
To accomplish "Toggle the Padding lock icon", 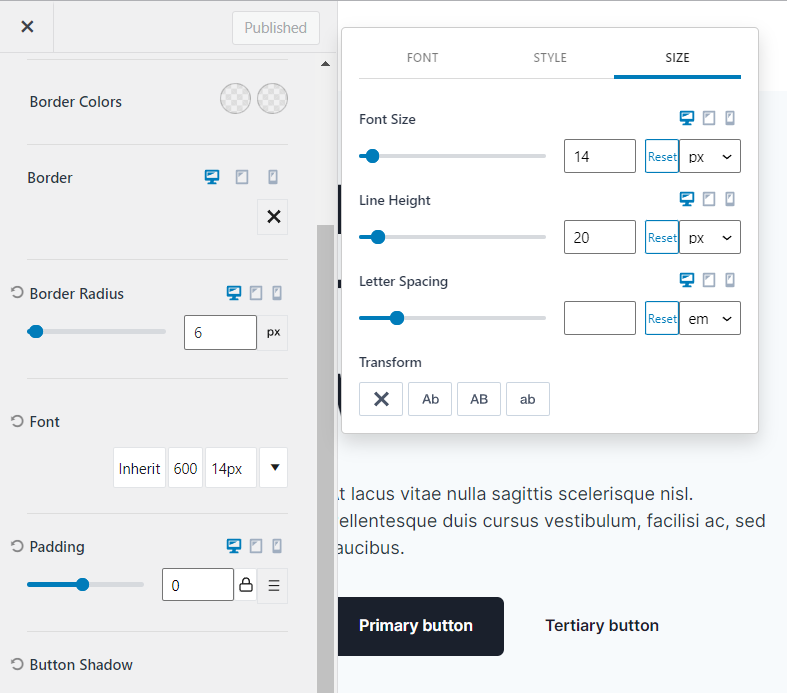I will pos(246,585).
